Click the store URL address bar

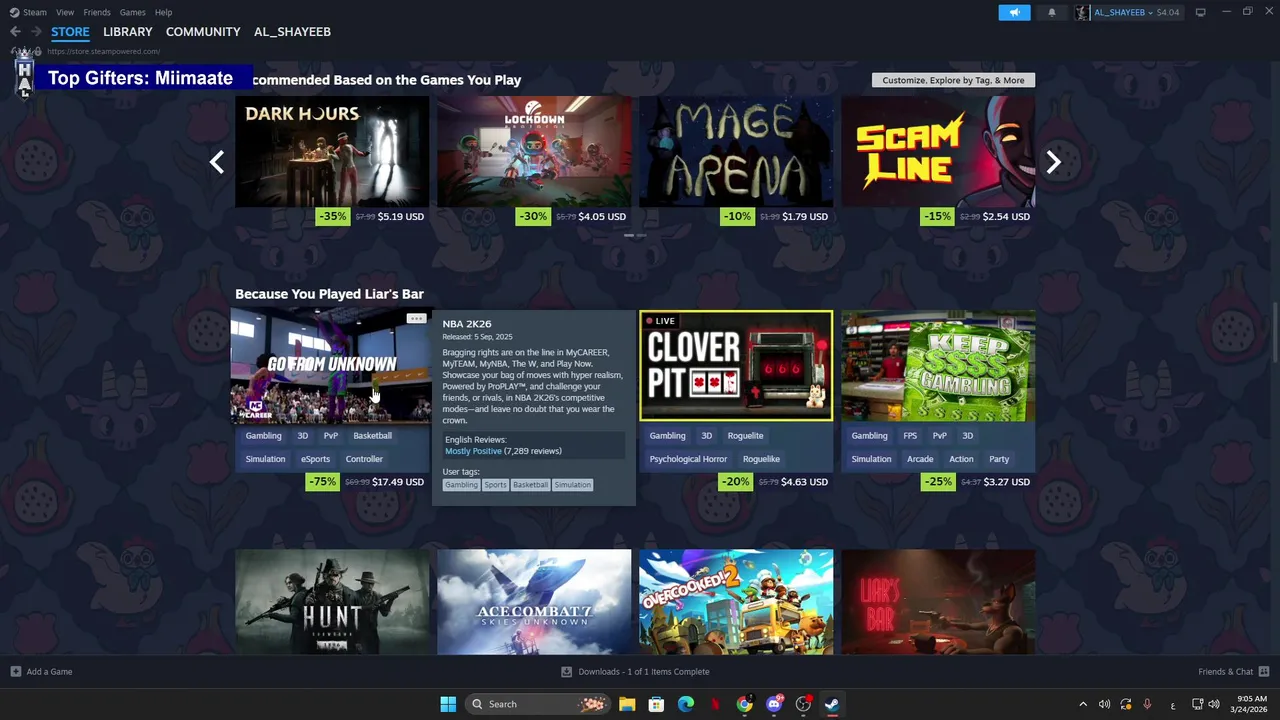pyautogui.click(x=103, y=51)
